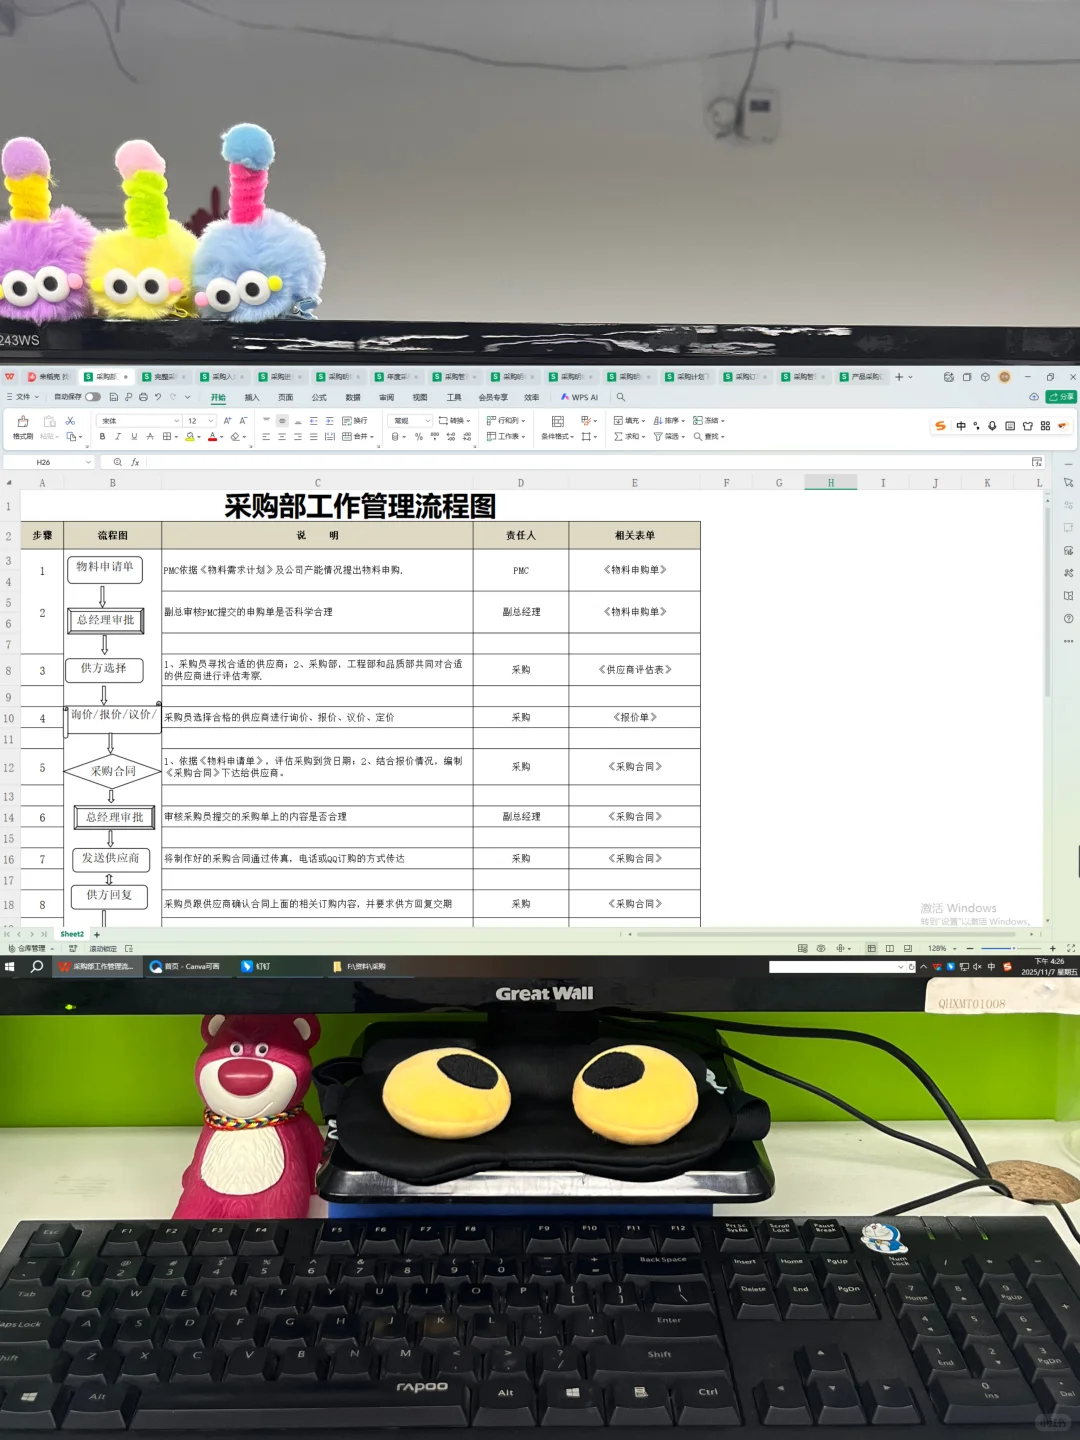Switch to the 数据 ribbon tab
Image resolution: width=1080 pixels, height=1440 pixels.
(x=351, y=397)
